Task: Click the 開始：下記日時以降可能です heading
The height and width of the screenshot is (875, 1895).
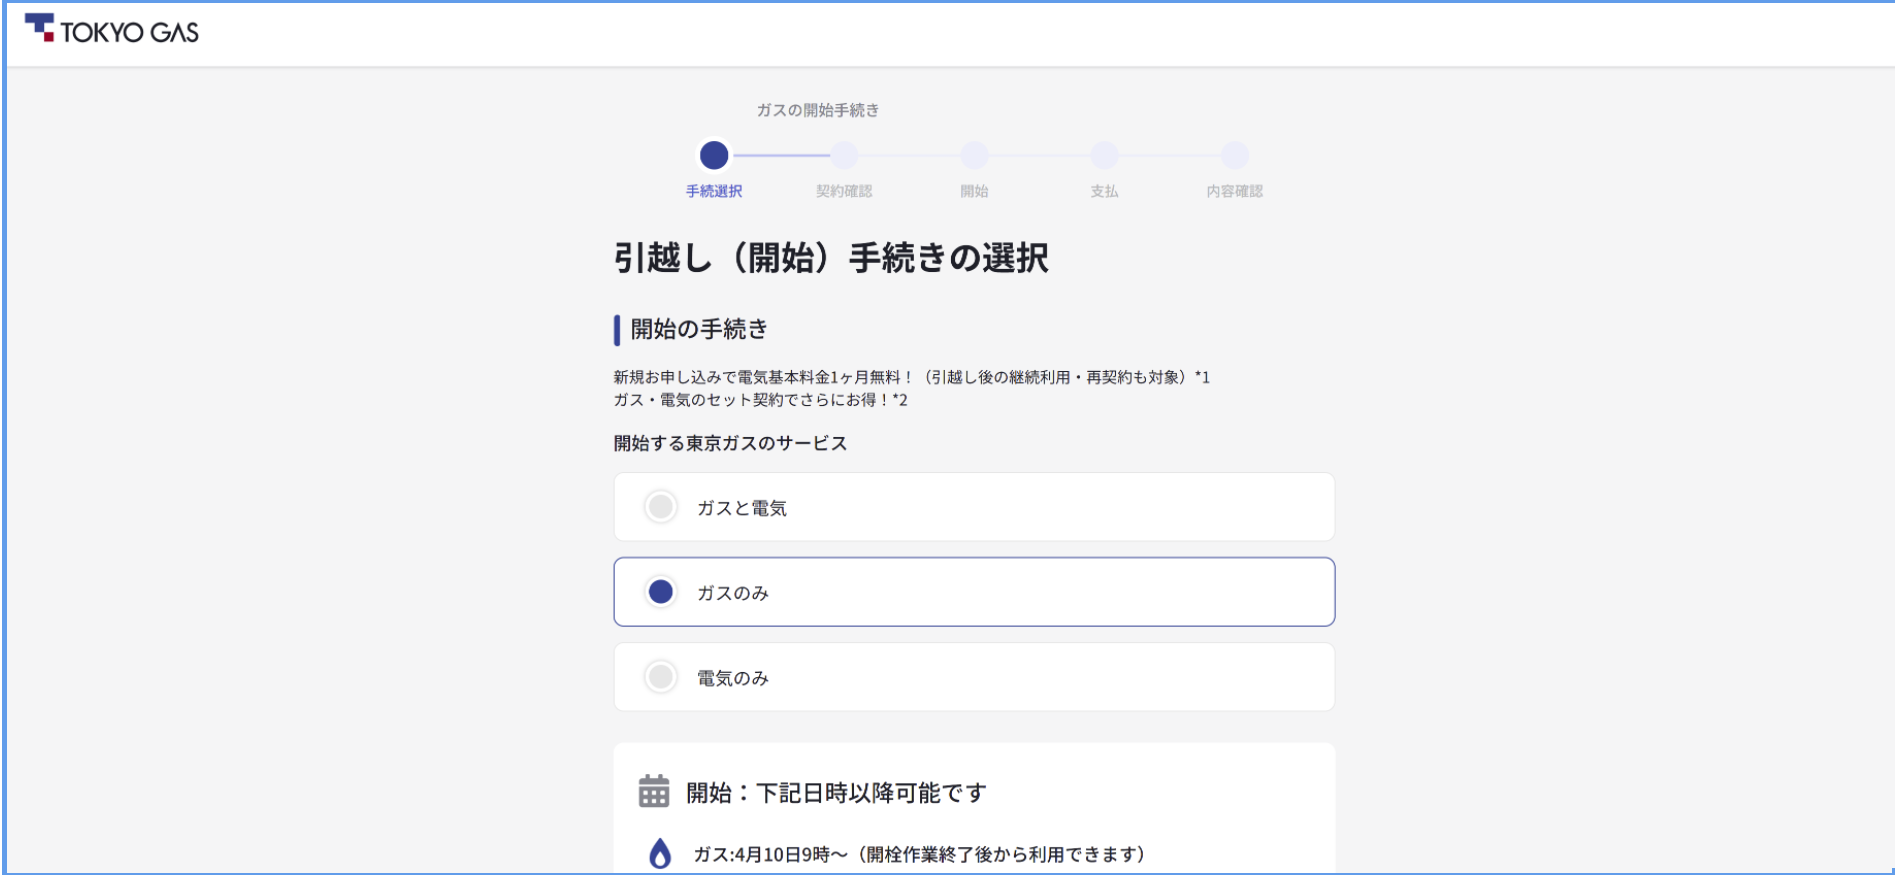Action: click(x=836, y=793)
